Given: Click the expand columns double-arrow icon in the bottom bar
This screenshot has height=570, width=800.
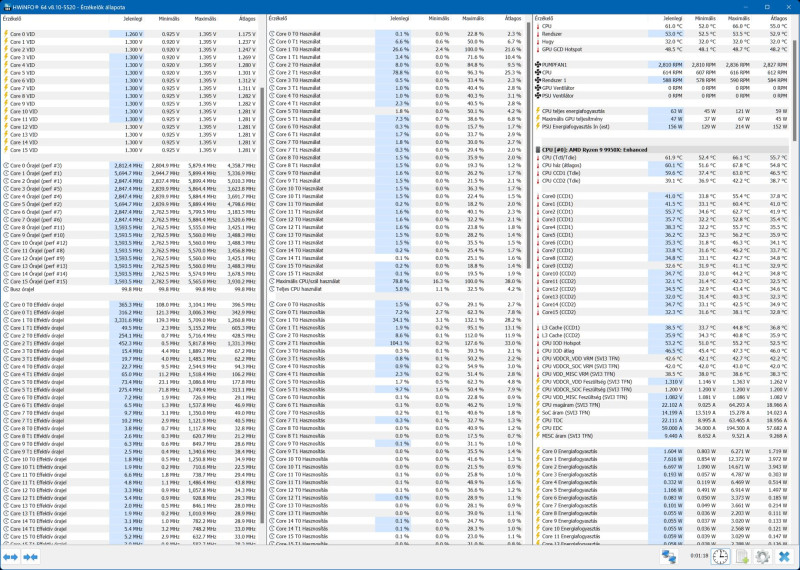Looking at the screenshot, I should 10,557.
